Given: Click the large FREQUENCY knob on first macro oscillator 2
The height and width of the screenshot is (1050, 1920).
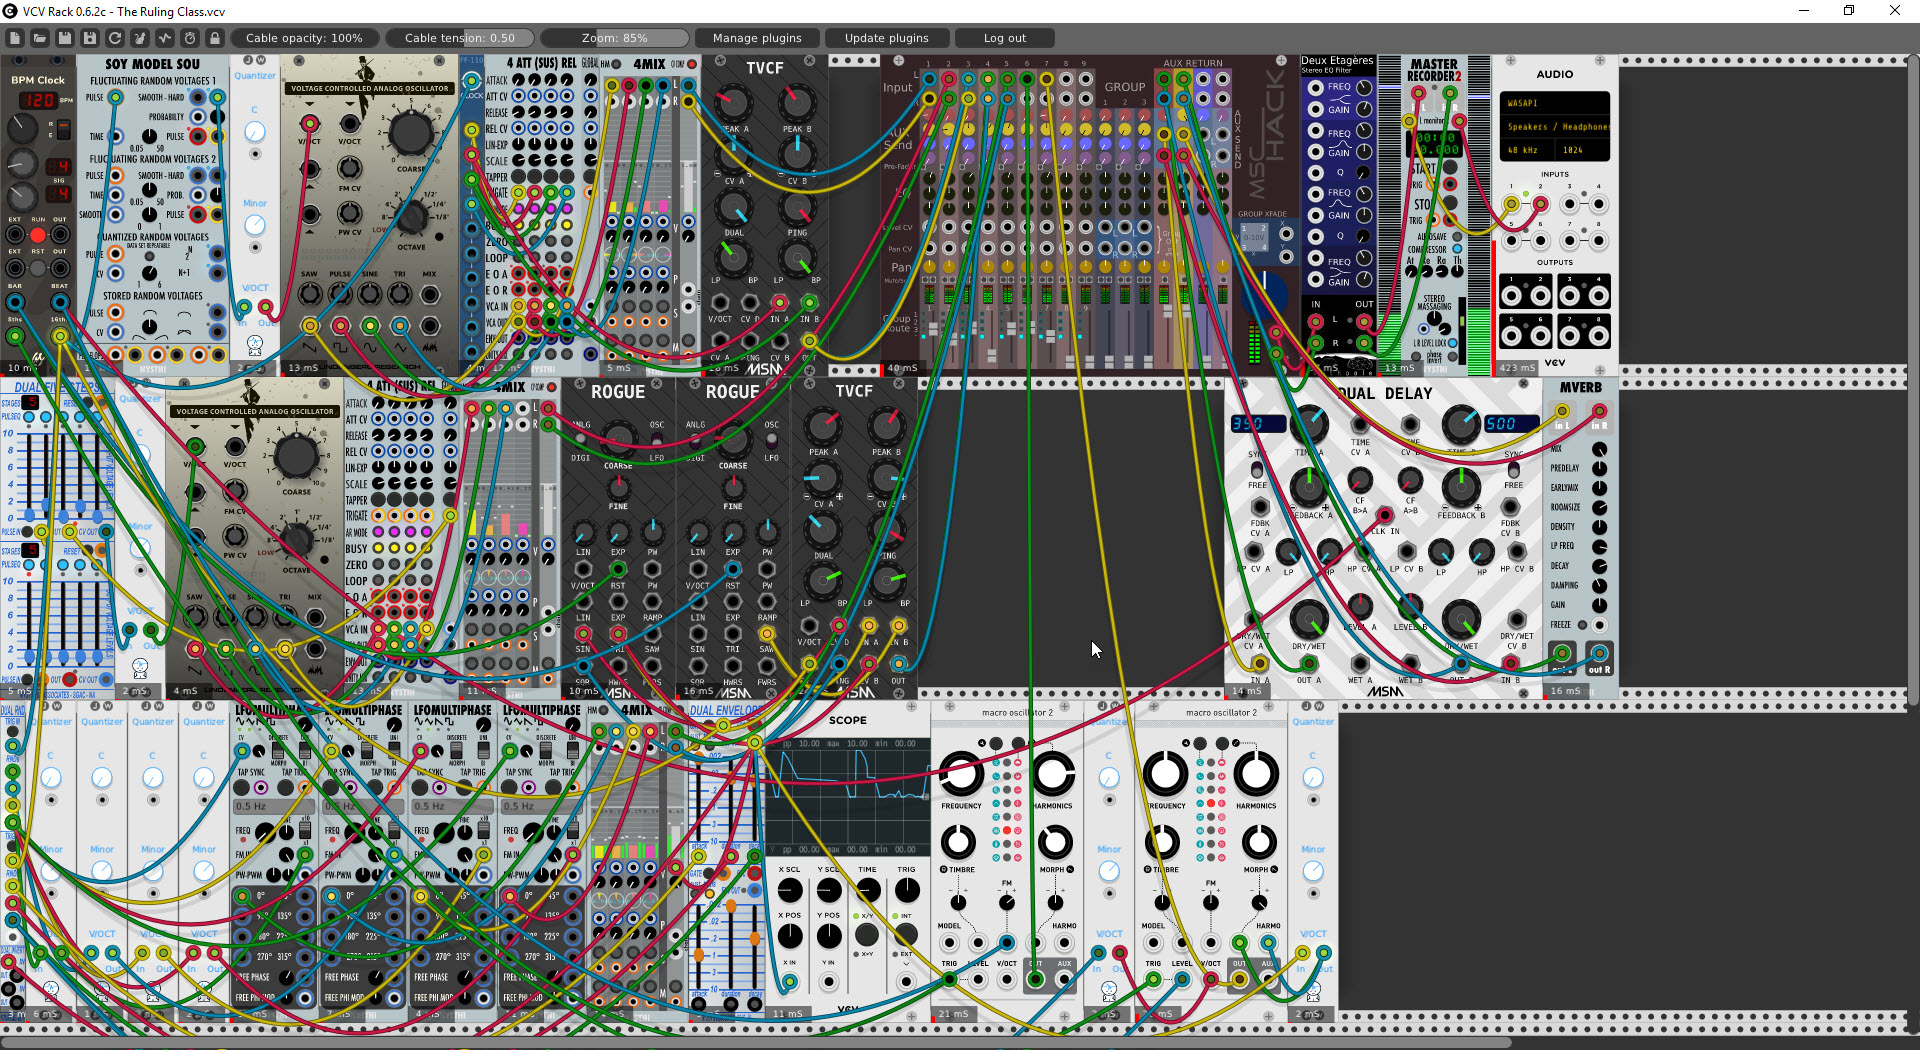Looking at the screenshot, I should point(961,774).
